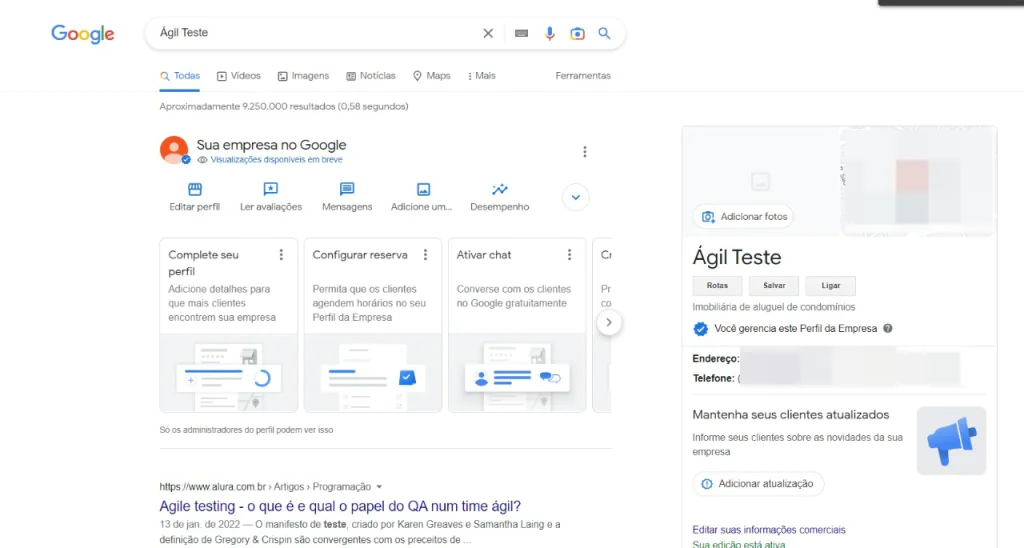Click Imobiliária de aluguel de condomínios text
Screen dimensions: 1024x548
click(774, 307)
